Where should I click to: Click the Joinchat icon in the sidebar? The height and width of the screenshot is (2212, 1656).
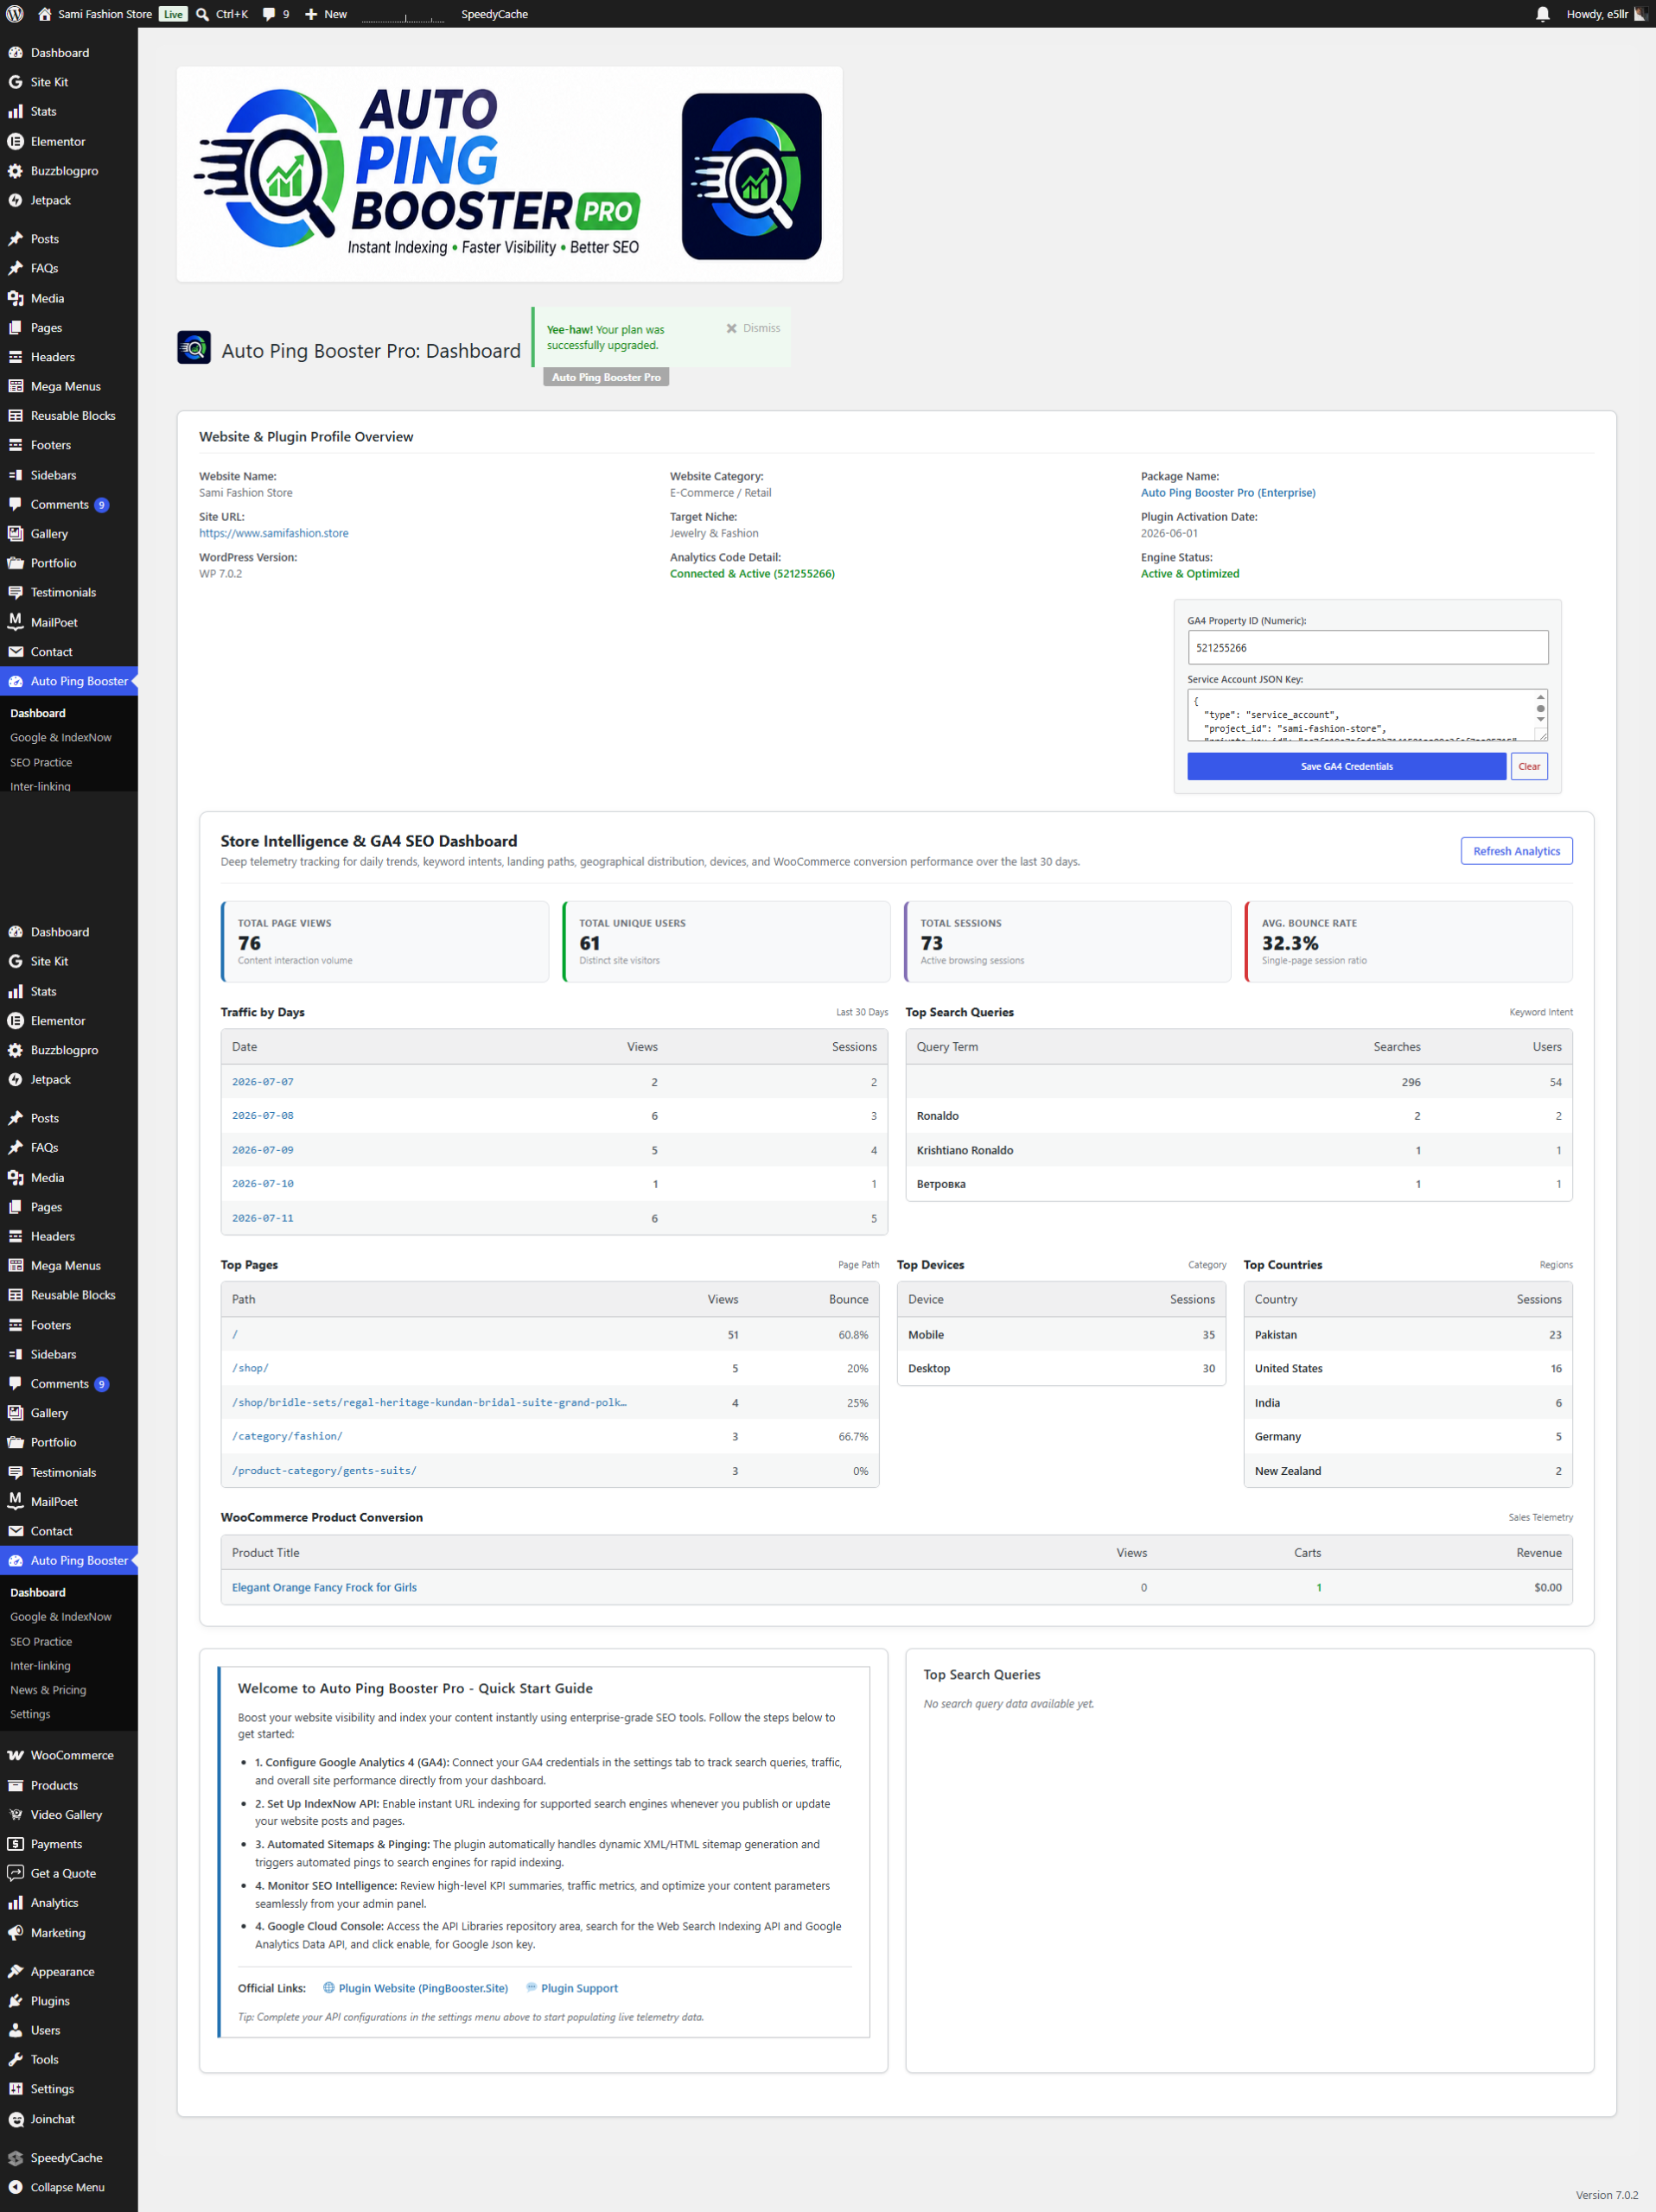(x=15, y=2118)
